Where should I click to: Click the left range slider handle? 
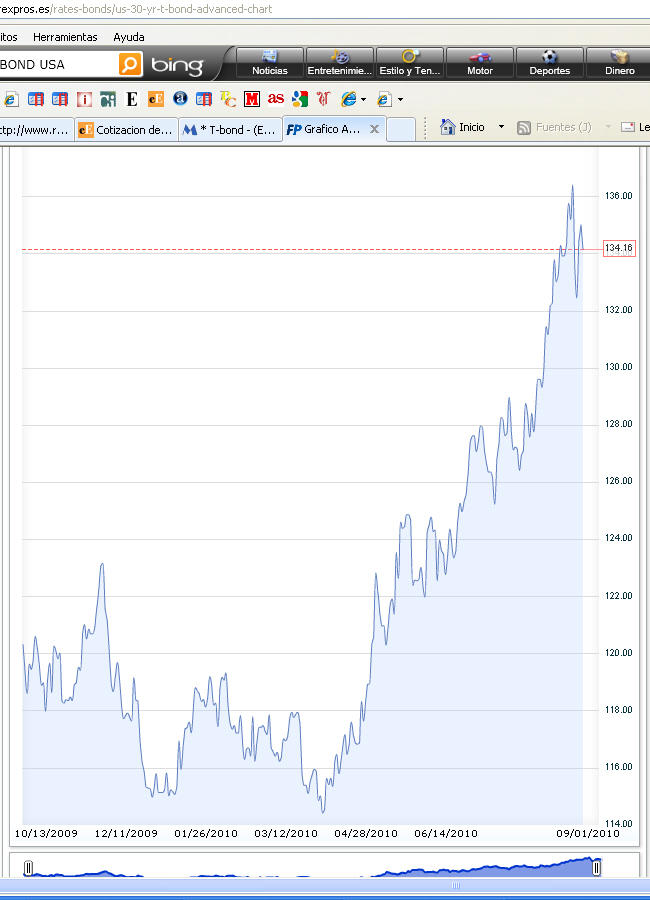28,868
